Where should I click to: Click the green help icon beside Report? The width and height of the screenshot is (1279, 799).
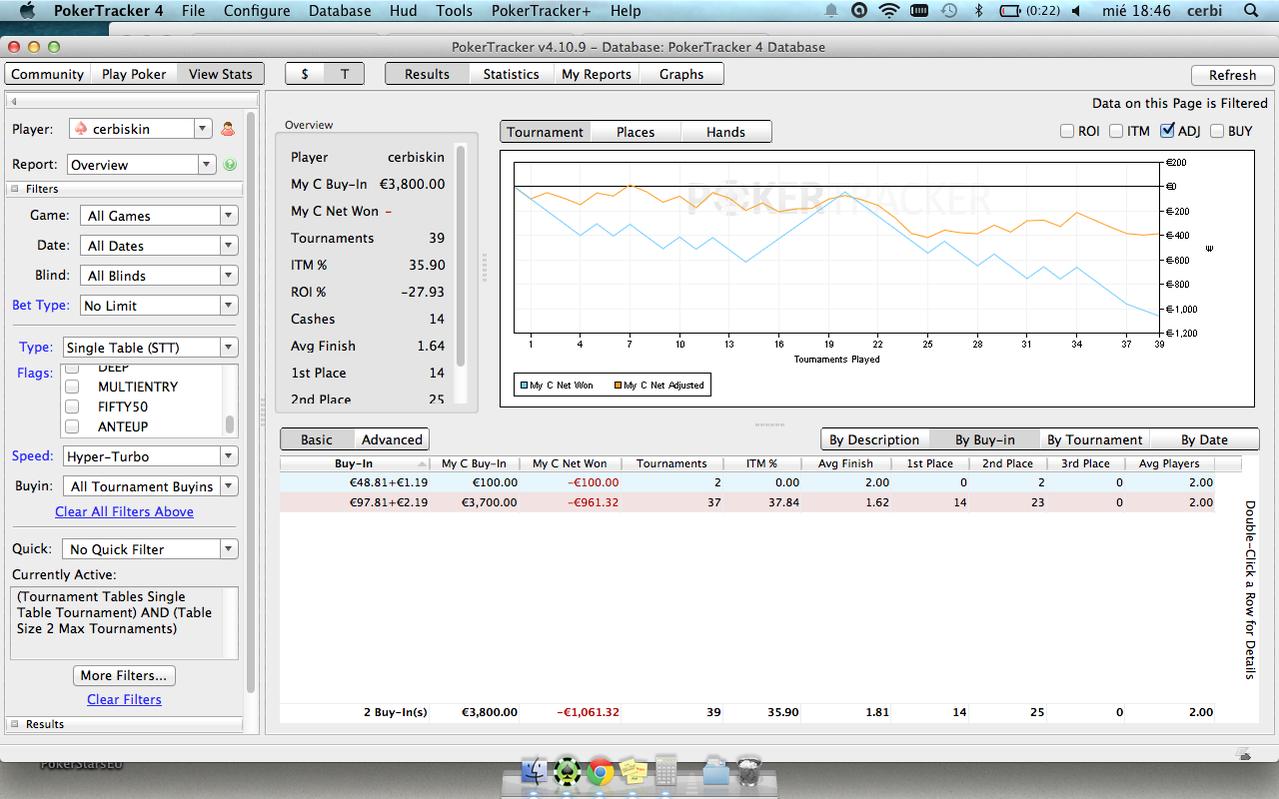(230, 165)
